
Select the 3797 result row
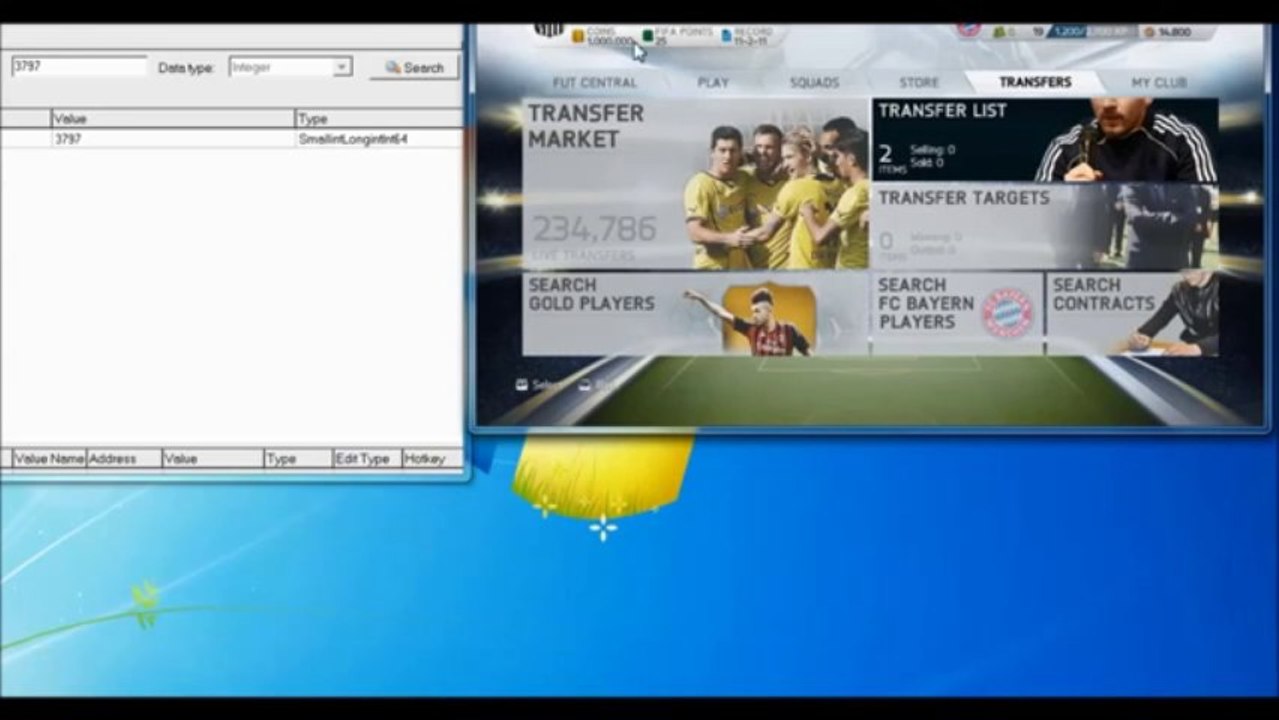coord(231,139)
